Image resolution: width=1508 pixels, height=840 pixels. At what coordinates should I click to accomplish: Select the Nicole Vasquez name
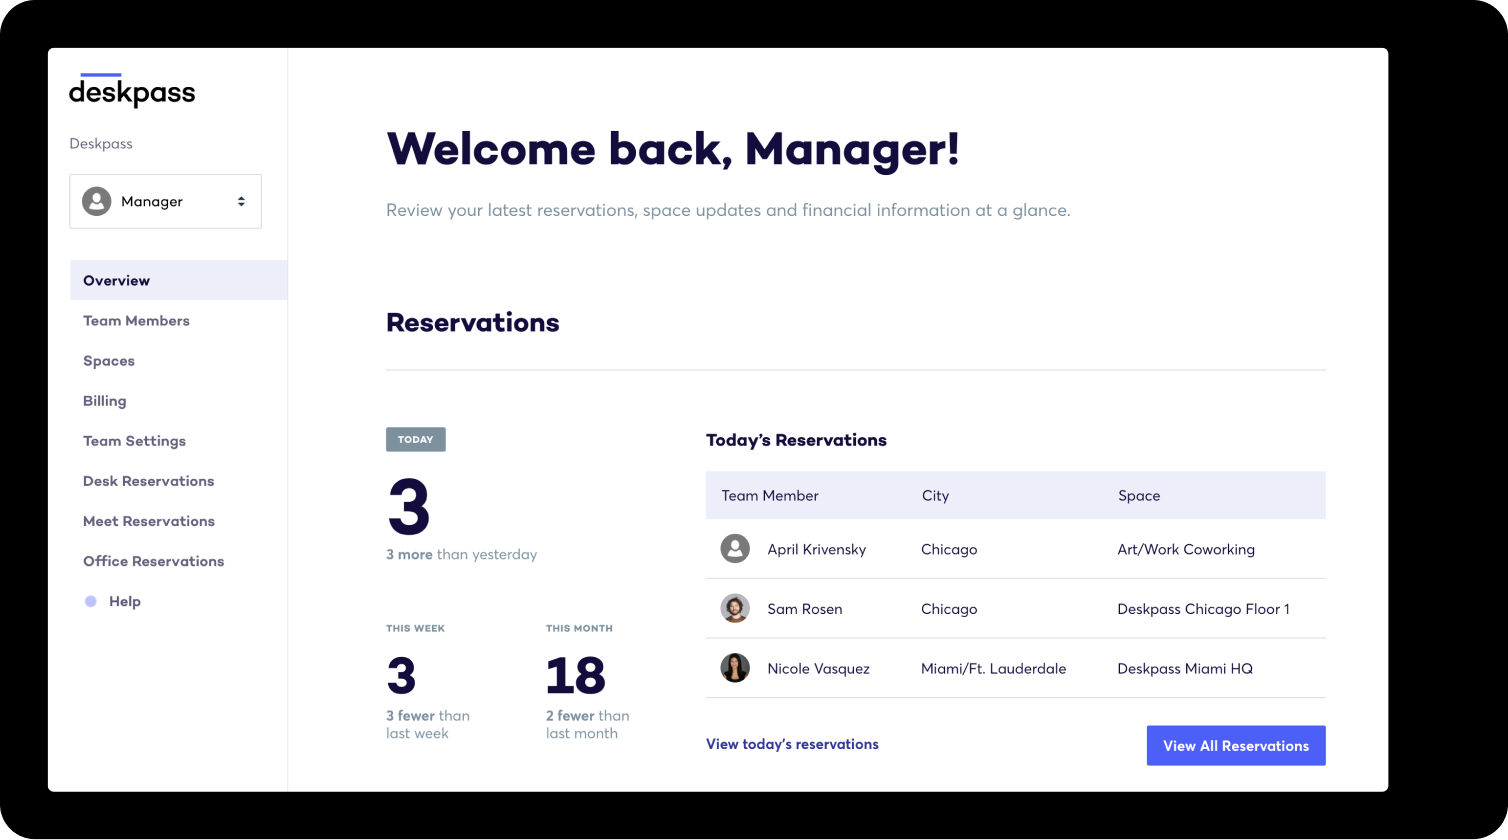(819, 668)
